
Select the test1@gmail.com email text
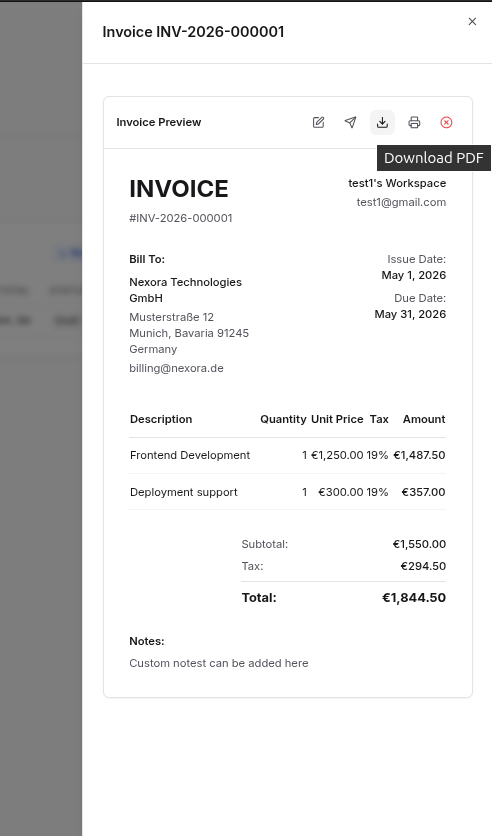[x=401, y=202]
